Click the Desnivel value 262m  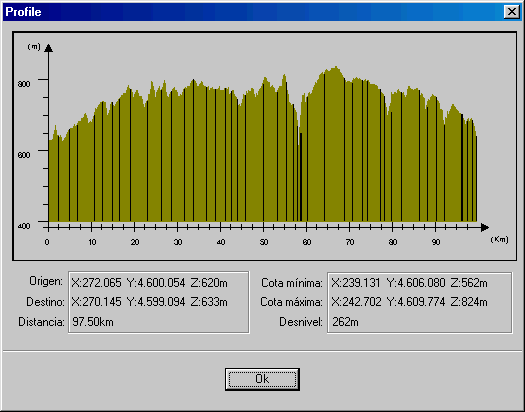click(x=345, y=322)
